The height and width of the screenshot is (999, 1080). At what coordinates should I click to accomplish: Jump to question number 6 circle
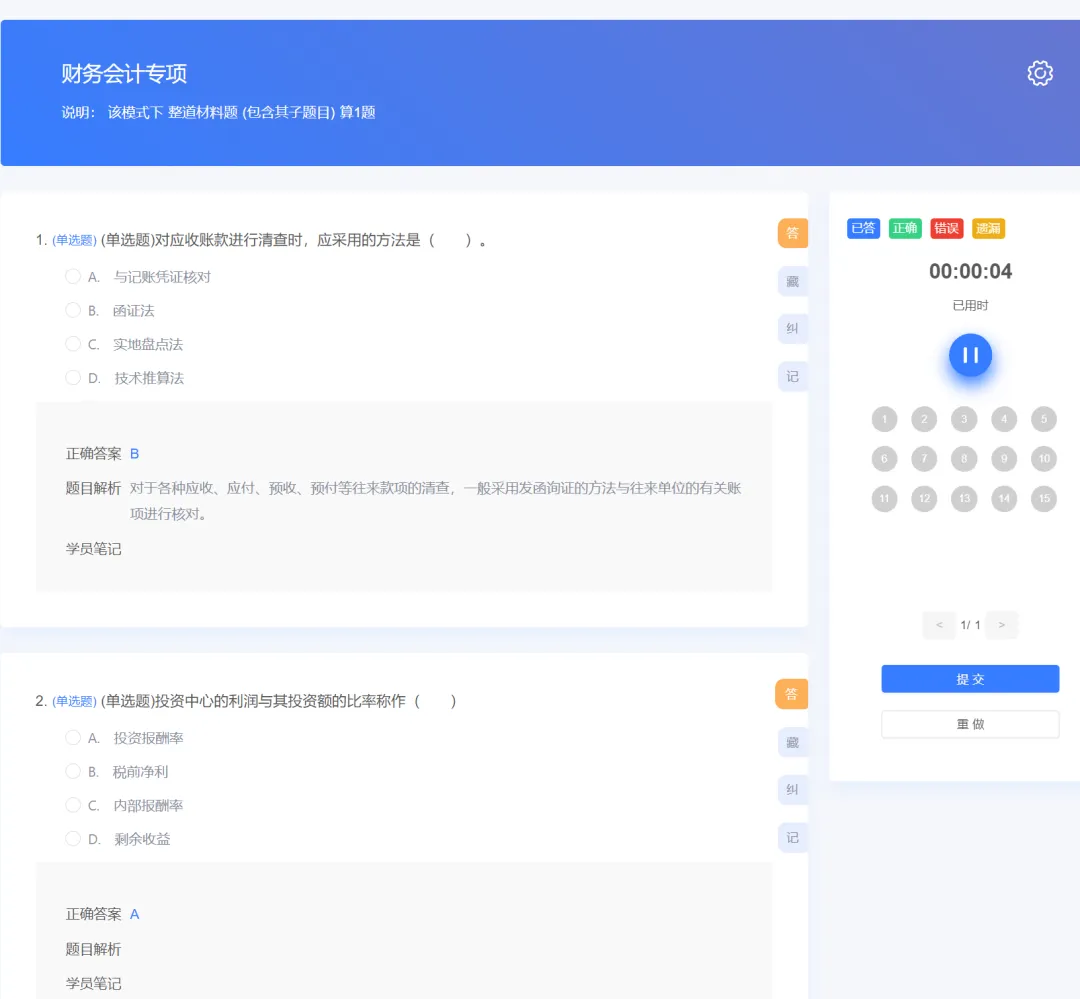click(884, 459)
